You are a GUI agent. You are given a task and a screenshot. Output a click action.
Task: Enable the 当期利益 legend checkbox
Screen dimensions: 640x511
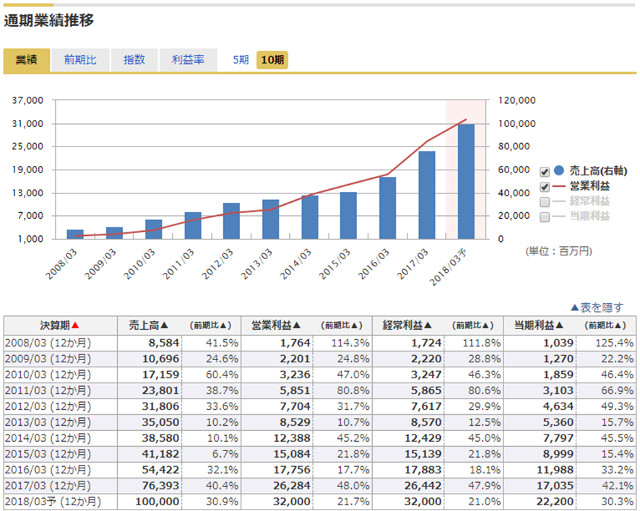click(544, 217)
